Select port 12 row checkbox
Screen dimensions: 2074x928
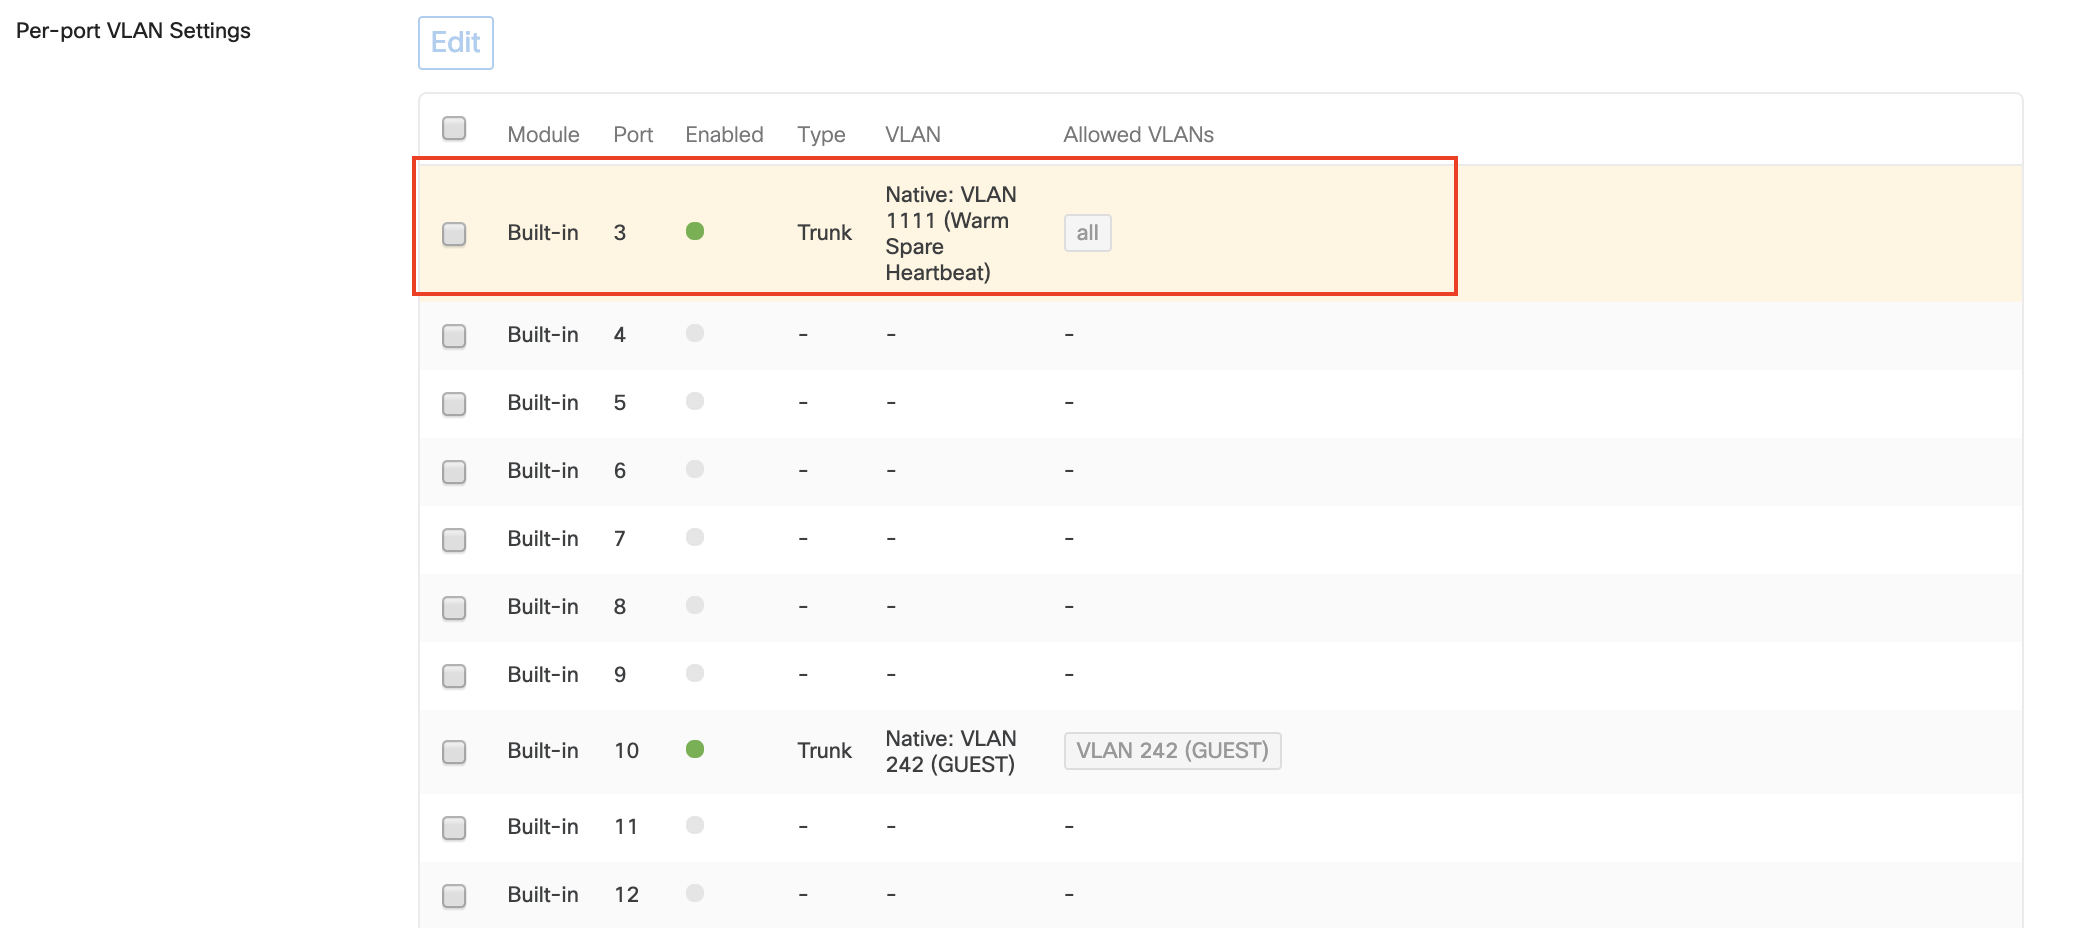[454, 896]
